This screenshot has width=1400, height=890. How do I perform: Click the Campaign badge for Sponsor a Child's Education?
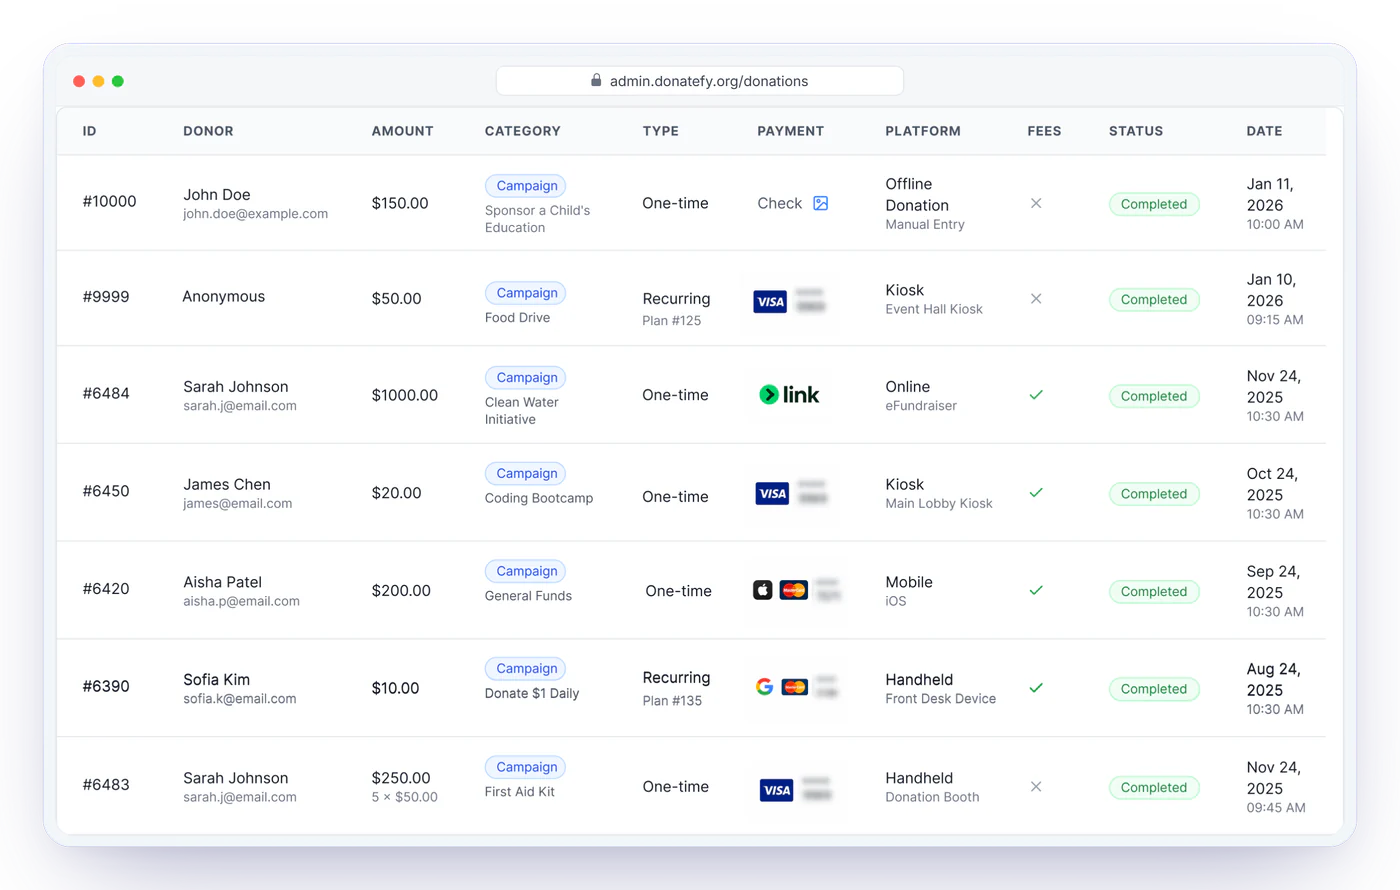(527, 186)
